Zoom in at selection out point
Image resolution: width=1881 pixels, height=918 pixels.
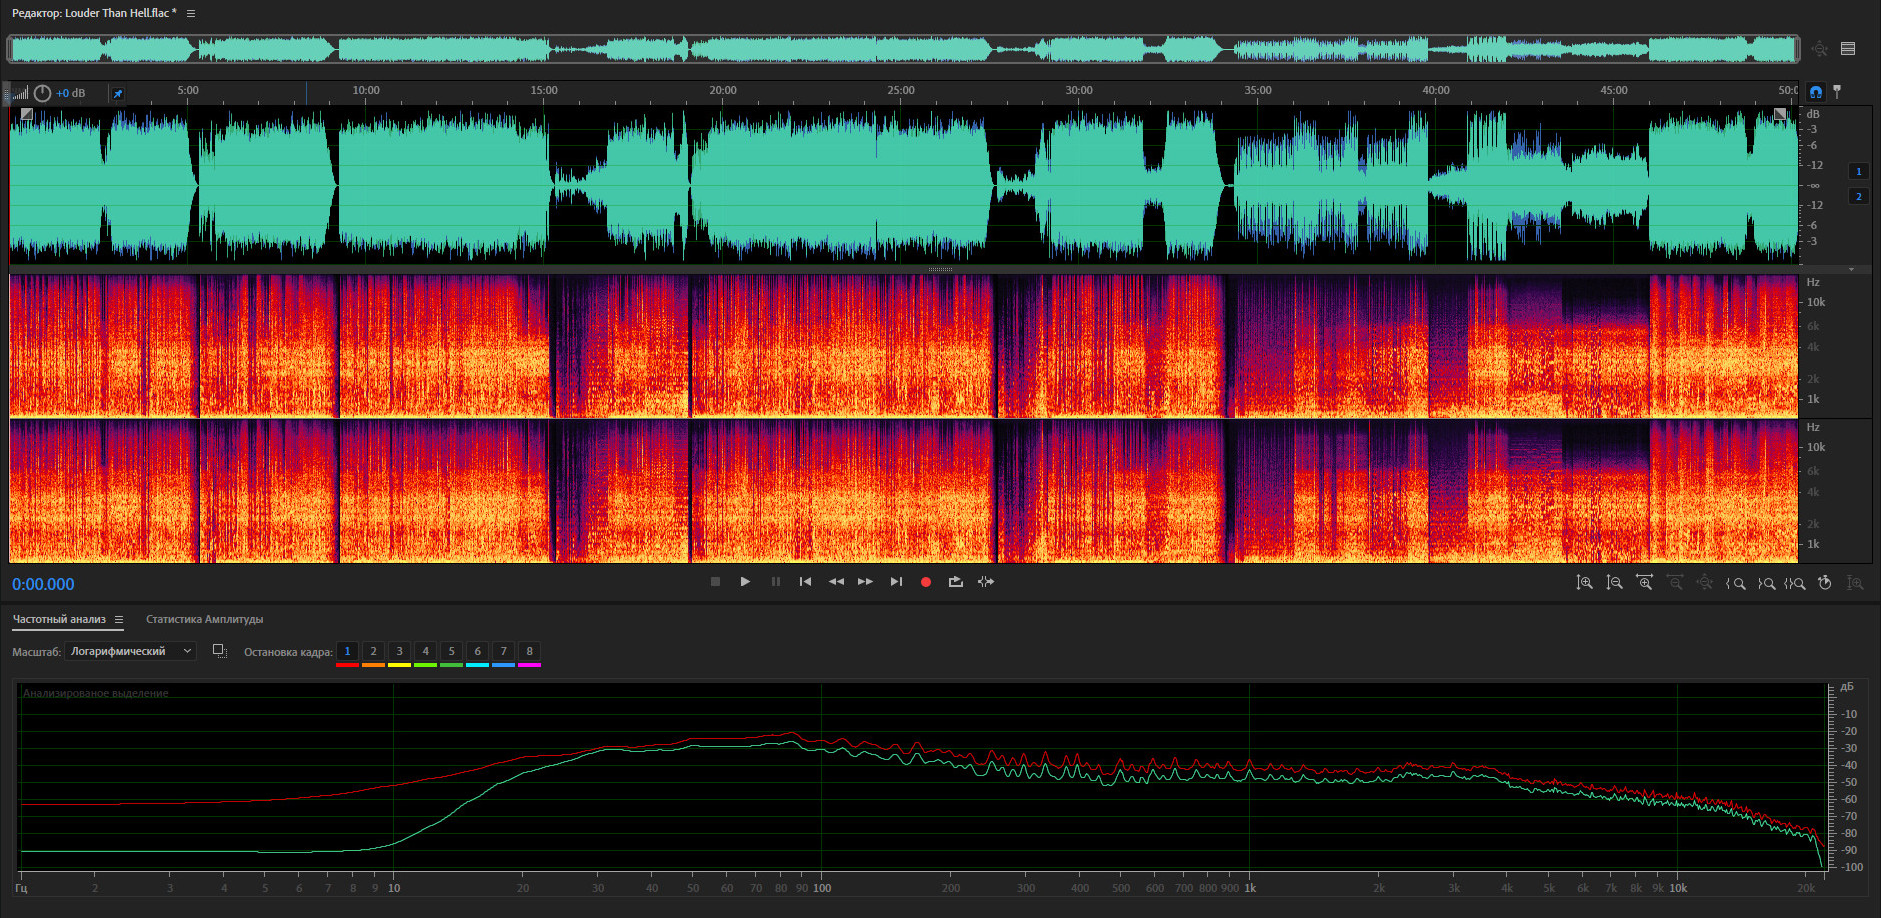pos(1766,583)
